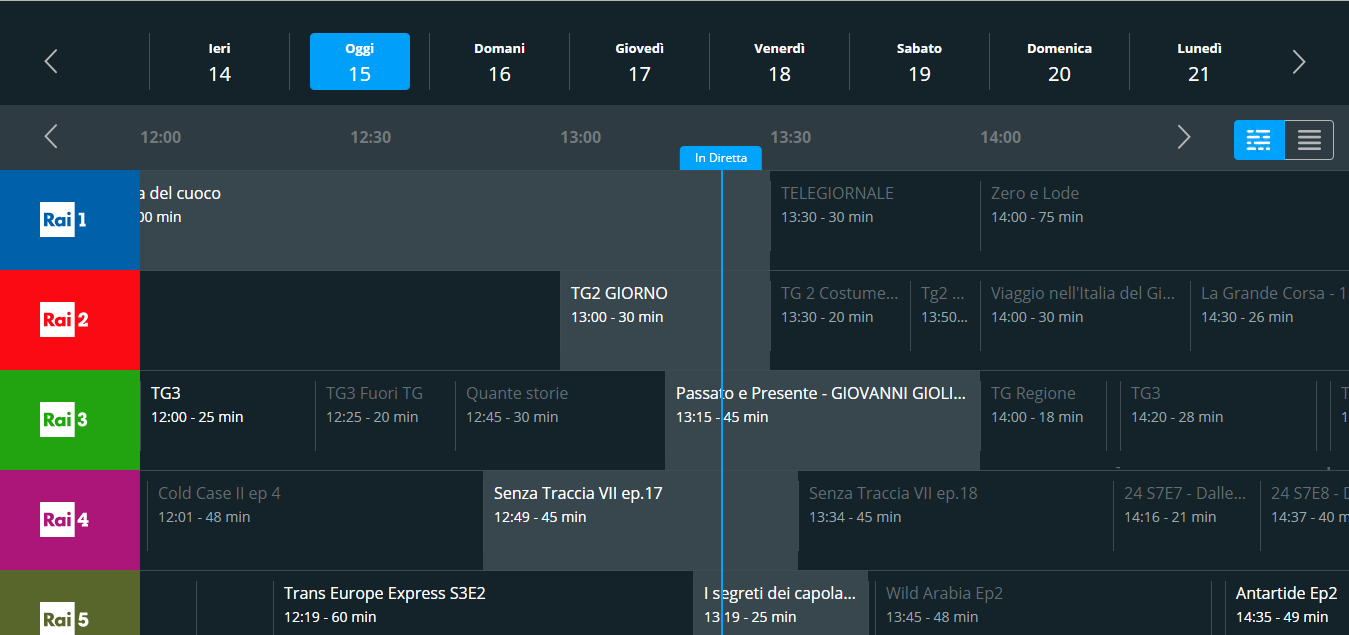The height and width of the screenshot is (635, 1349).
Task: Select Ieri 14 day tab
Action: tap(220, 62)
